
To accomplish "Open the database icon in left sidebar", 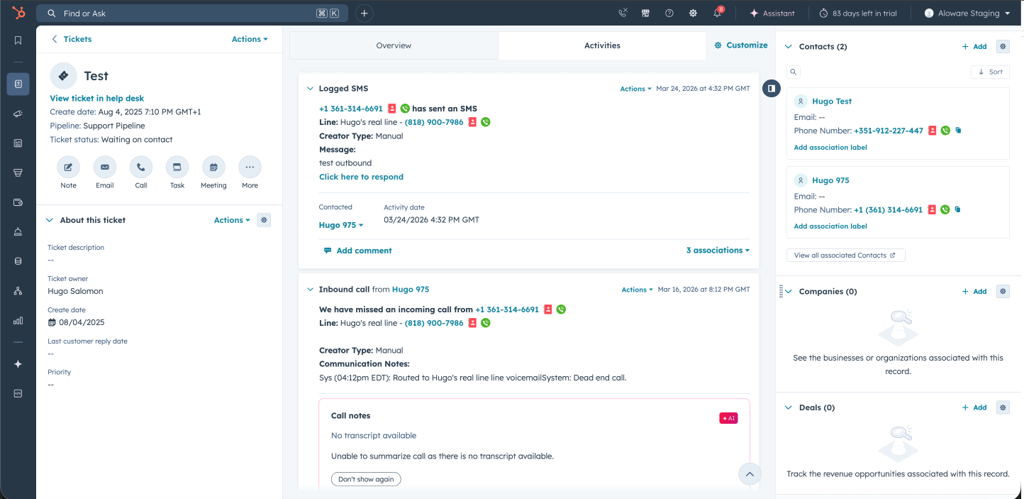I will [x=18, y=261].
